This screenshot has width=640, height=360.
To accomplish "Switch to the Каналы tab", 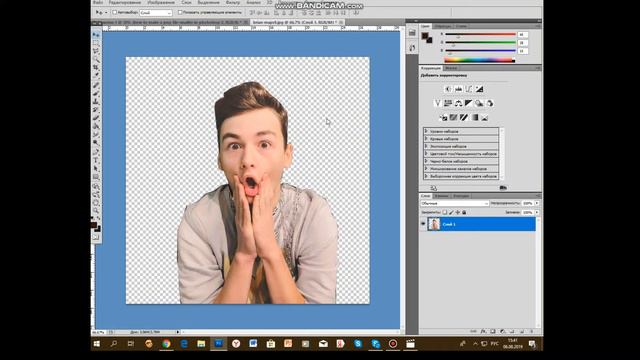I will tap(441, 196).
